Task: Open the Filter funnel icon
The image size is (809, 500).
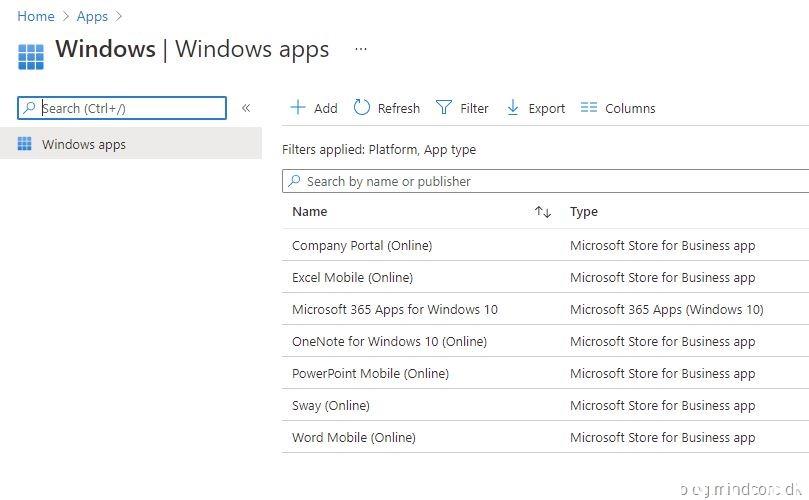Action: 444,108
